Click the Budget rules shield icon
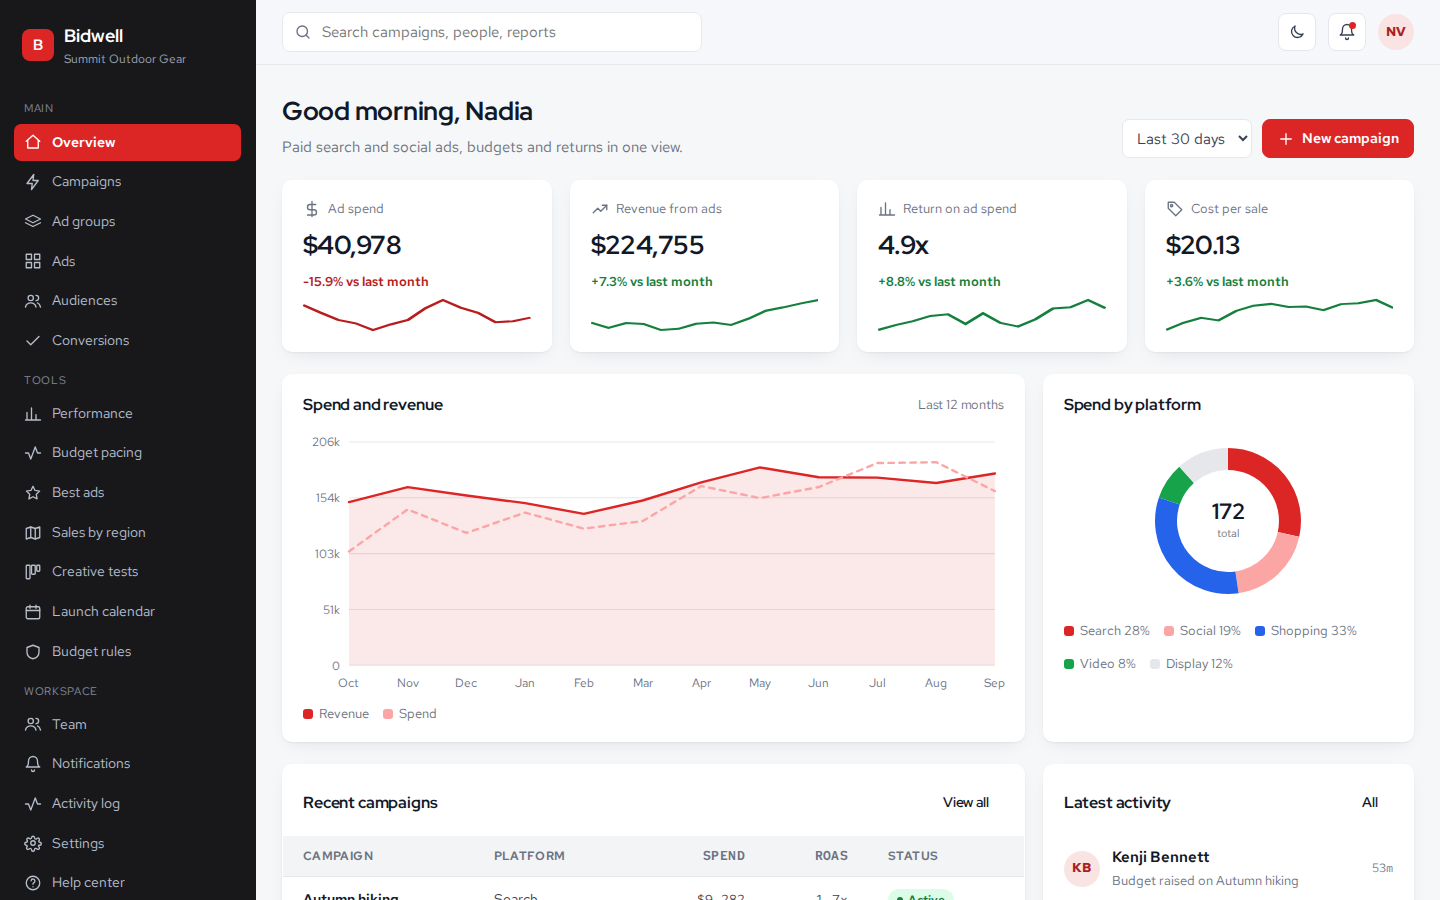 33,651
